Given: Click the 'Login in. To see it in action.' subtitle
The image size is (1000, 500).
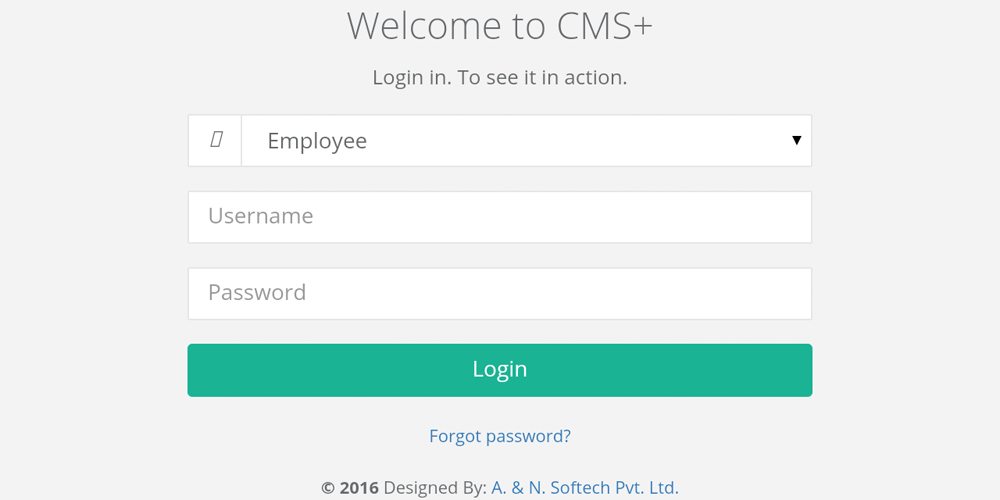Looking at the screenshot, I should (x=499, y=77).
